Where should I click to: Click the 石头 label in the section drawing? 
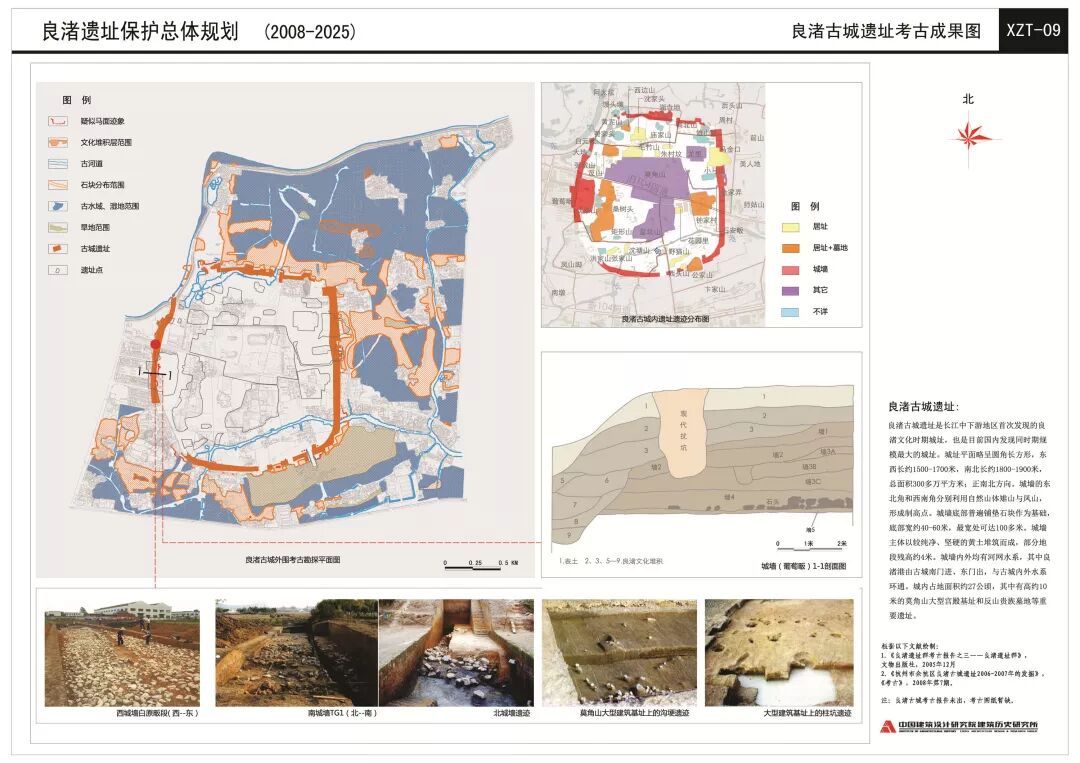[773, 503]
